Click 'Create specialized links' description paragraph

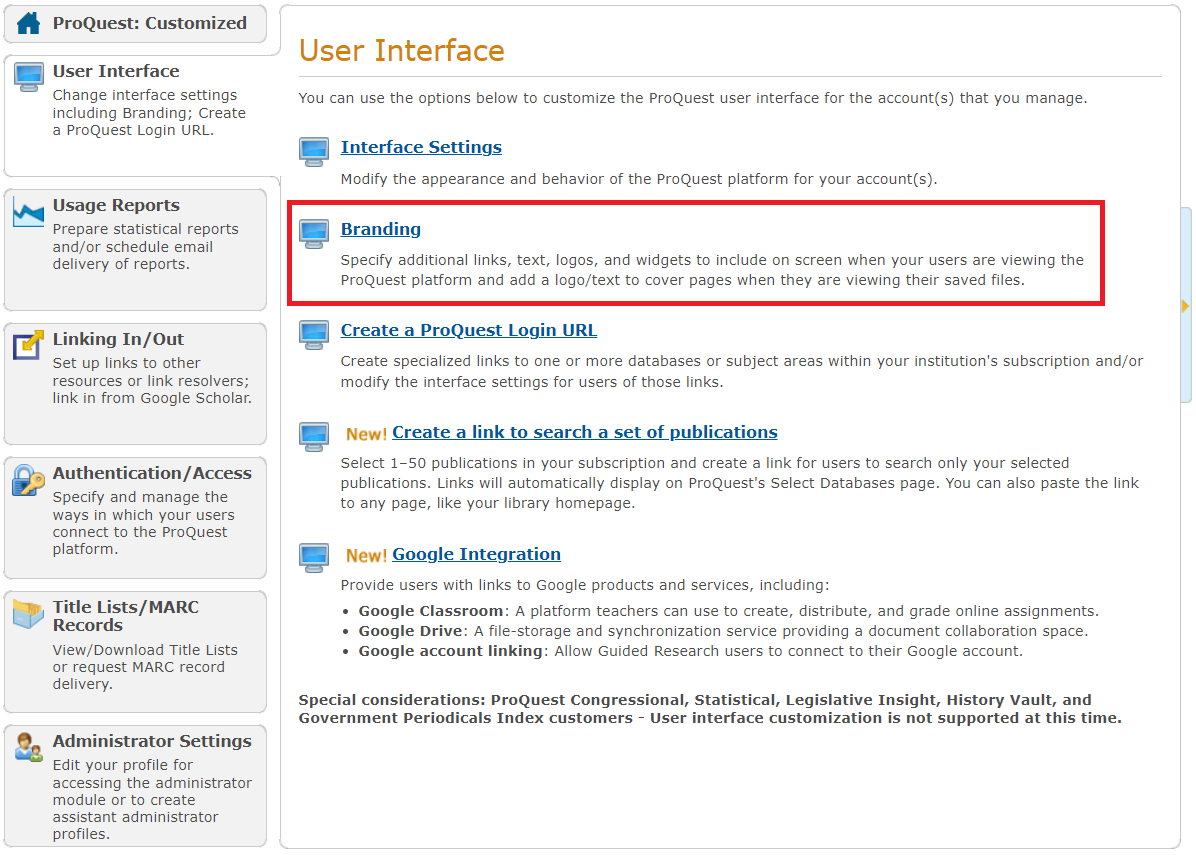click(x=742, y=371)
